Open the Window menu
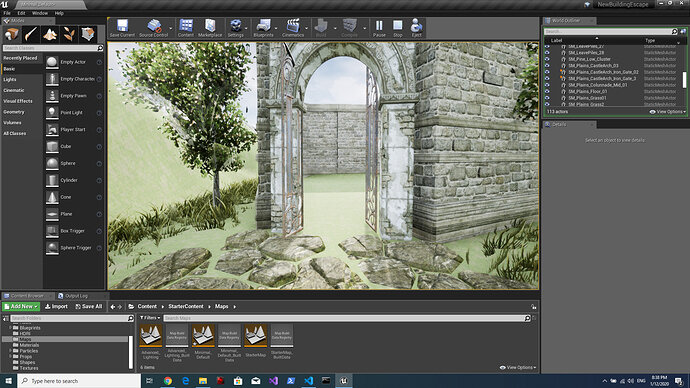This screenshot has height=388, width=690. click(x=40, y=13)
